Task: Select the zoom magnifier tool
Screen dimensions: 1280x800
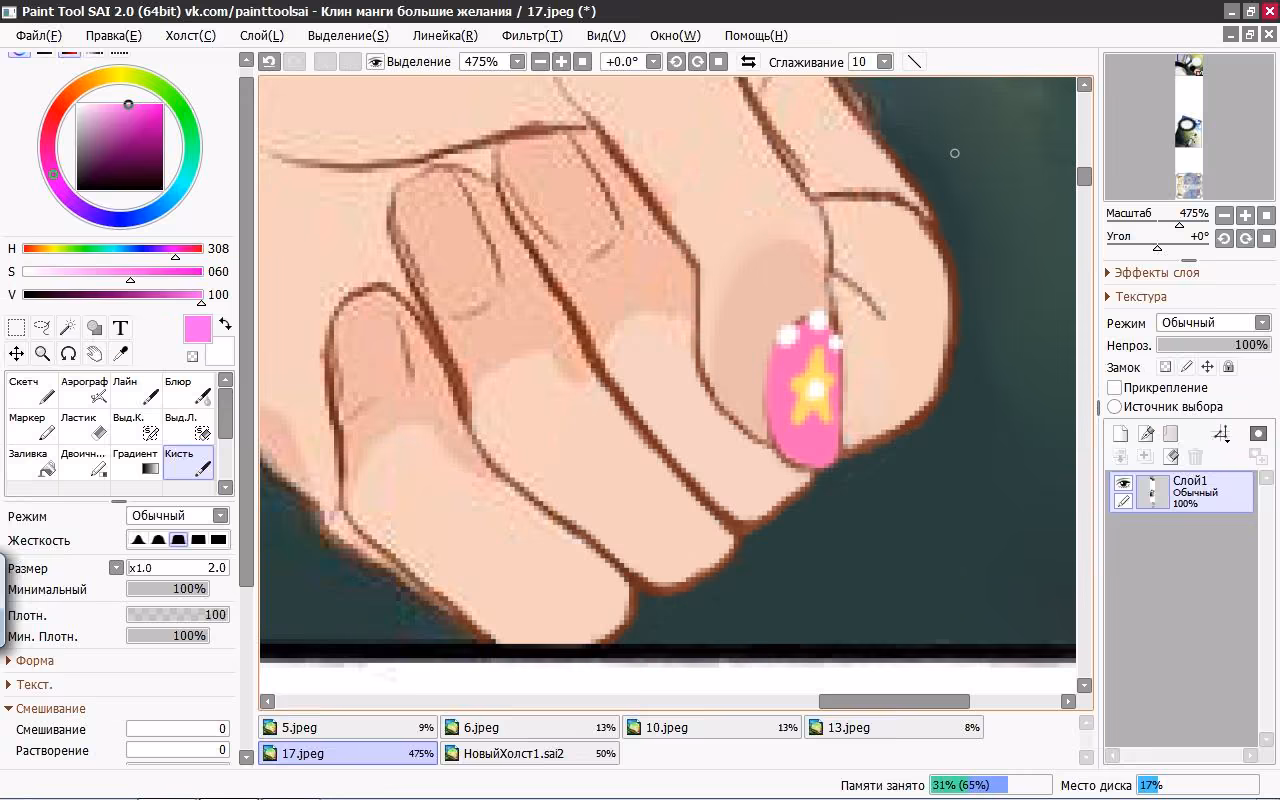Action: point(42,353)
